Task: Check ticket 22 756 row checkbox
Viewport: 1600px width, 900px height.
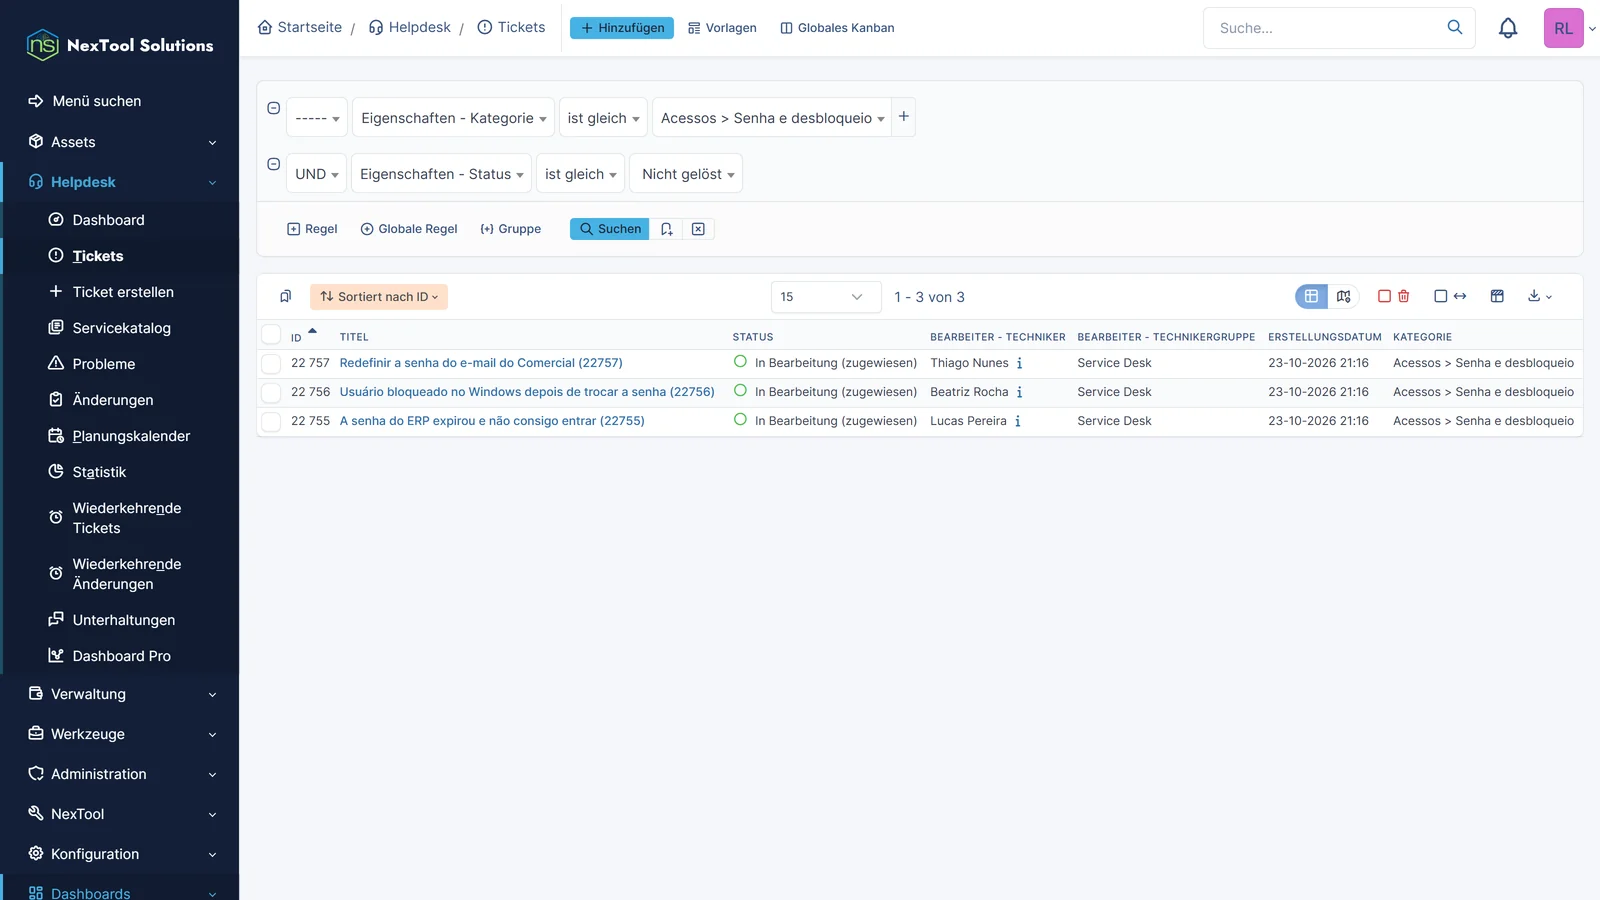Action: tap(271, 392)
